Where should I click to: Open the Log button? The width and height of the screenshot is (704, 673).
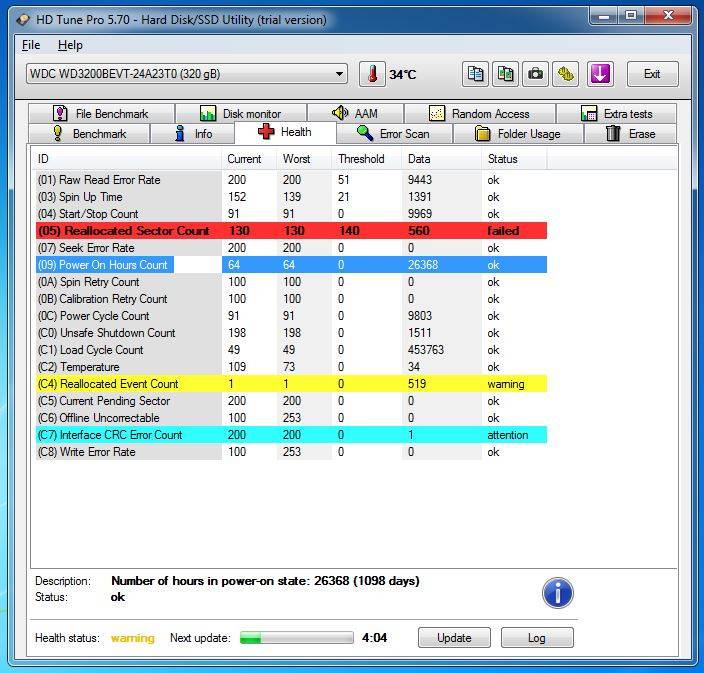coord(537,638)
